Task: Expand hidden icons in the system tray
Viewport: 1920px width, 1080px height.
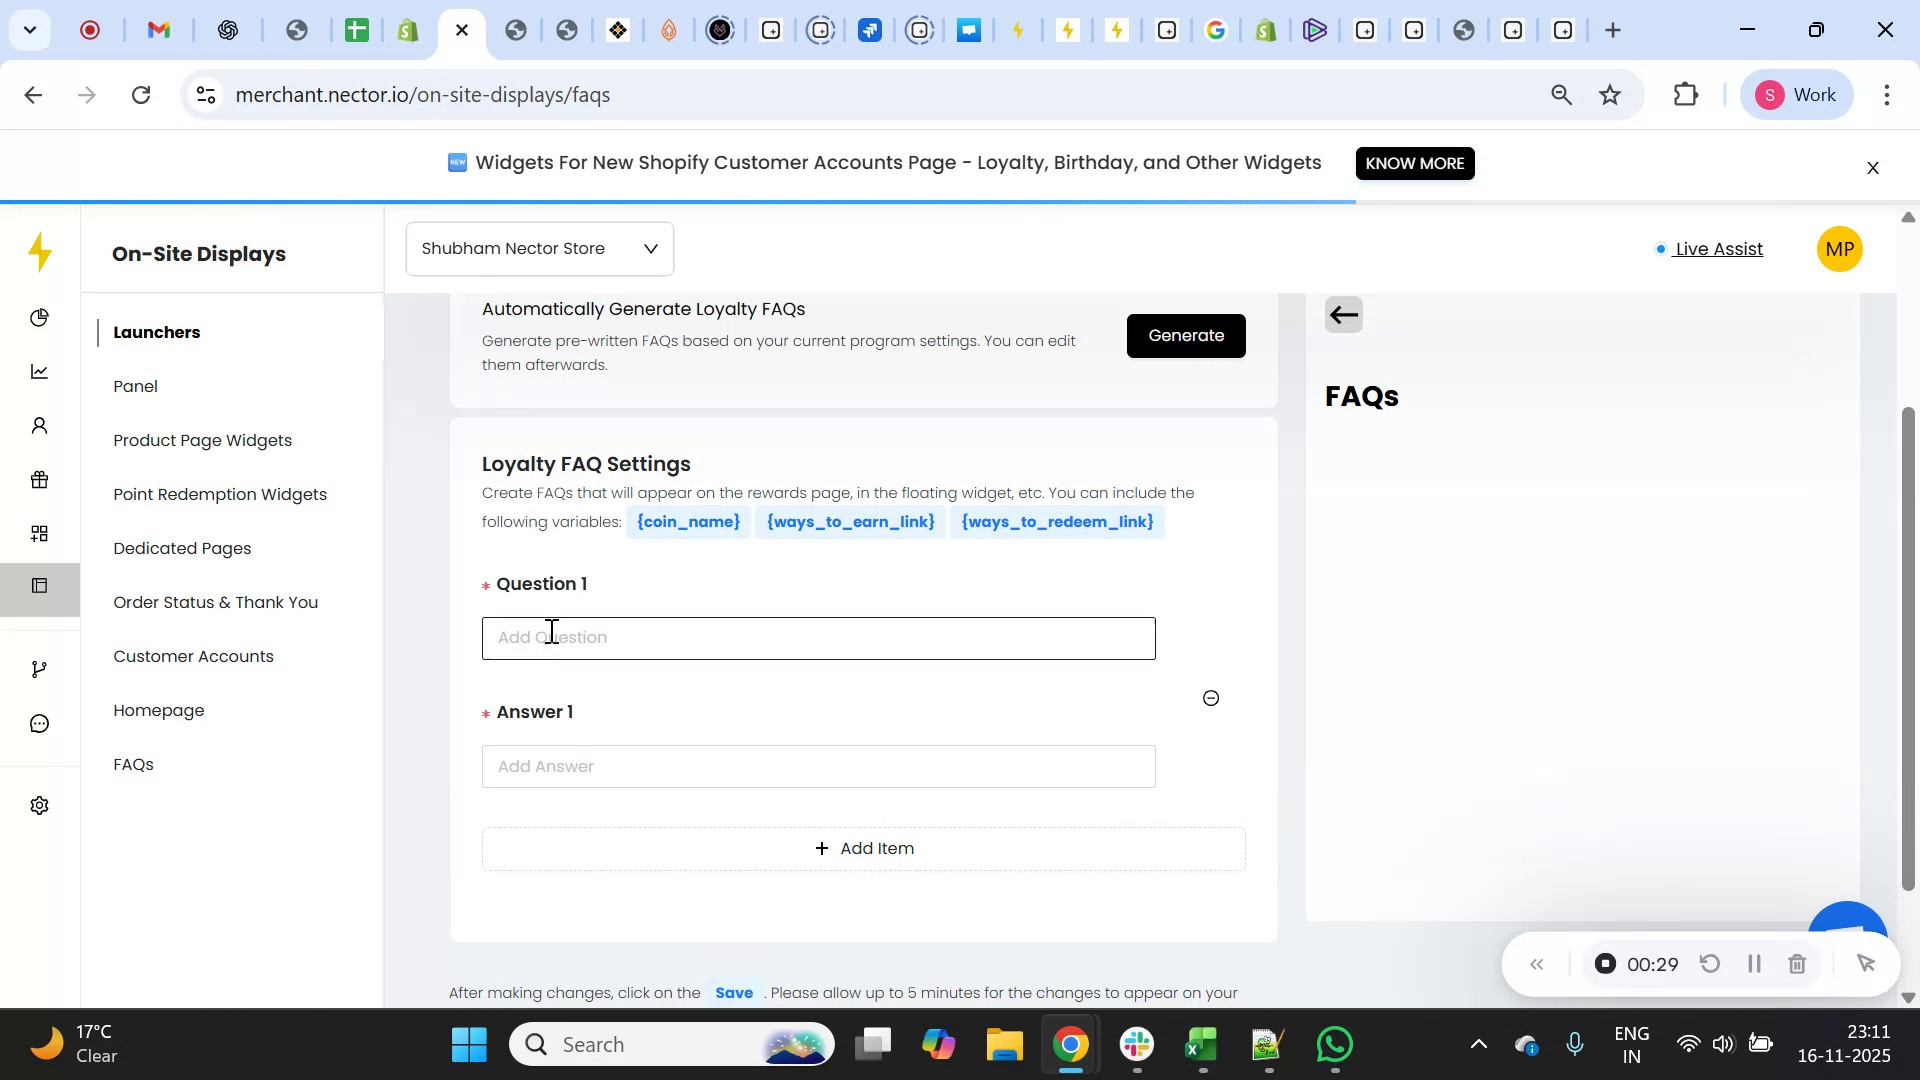Action: (1479, 1044)
